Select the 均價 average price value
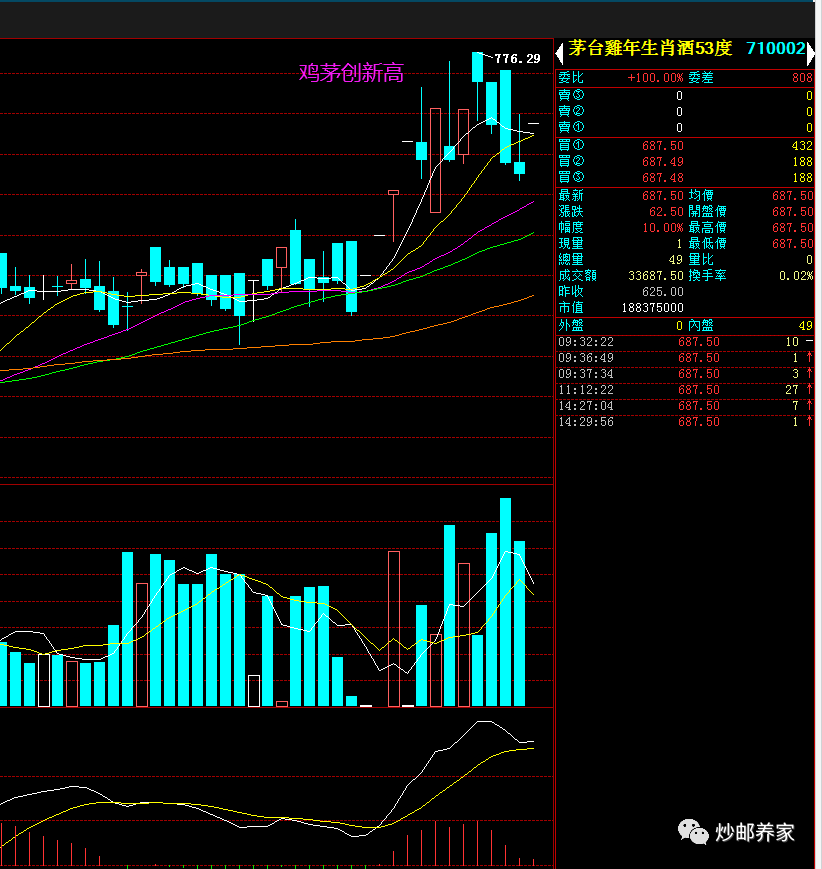 (x=793, y=196)
